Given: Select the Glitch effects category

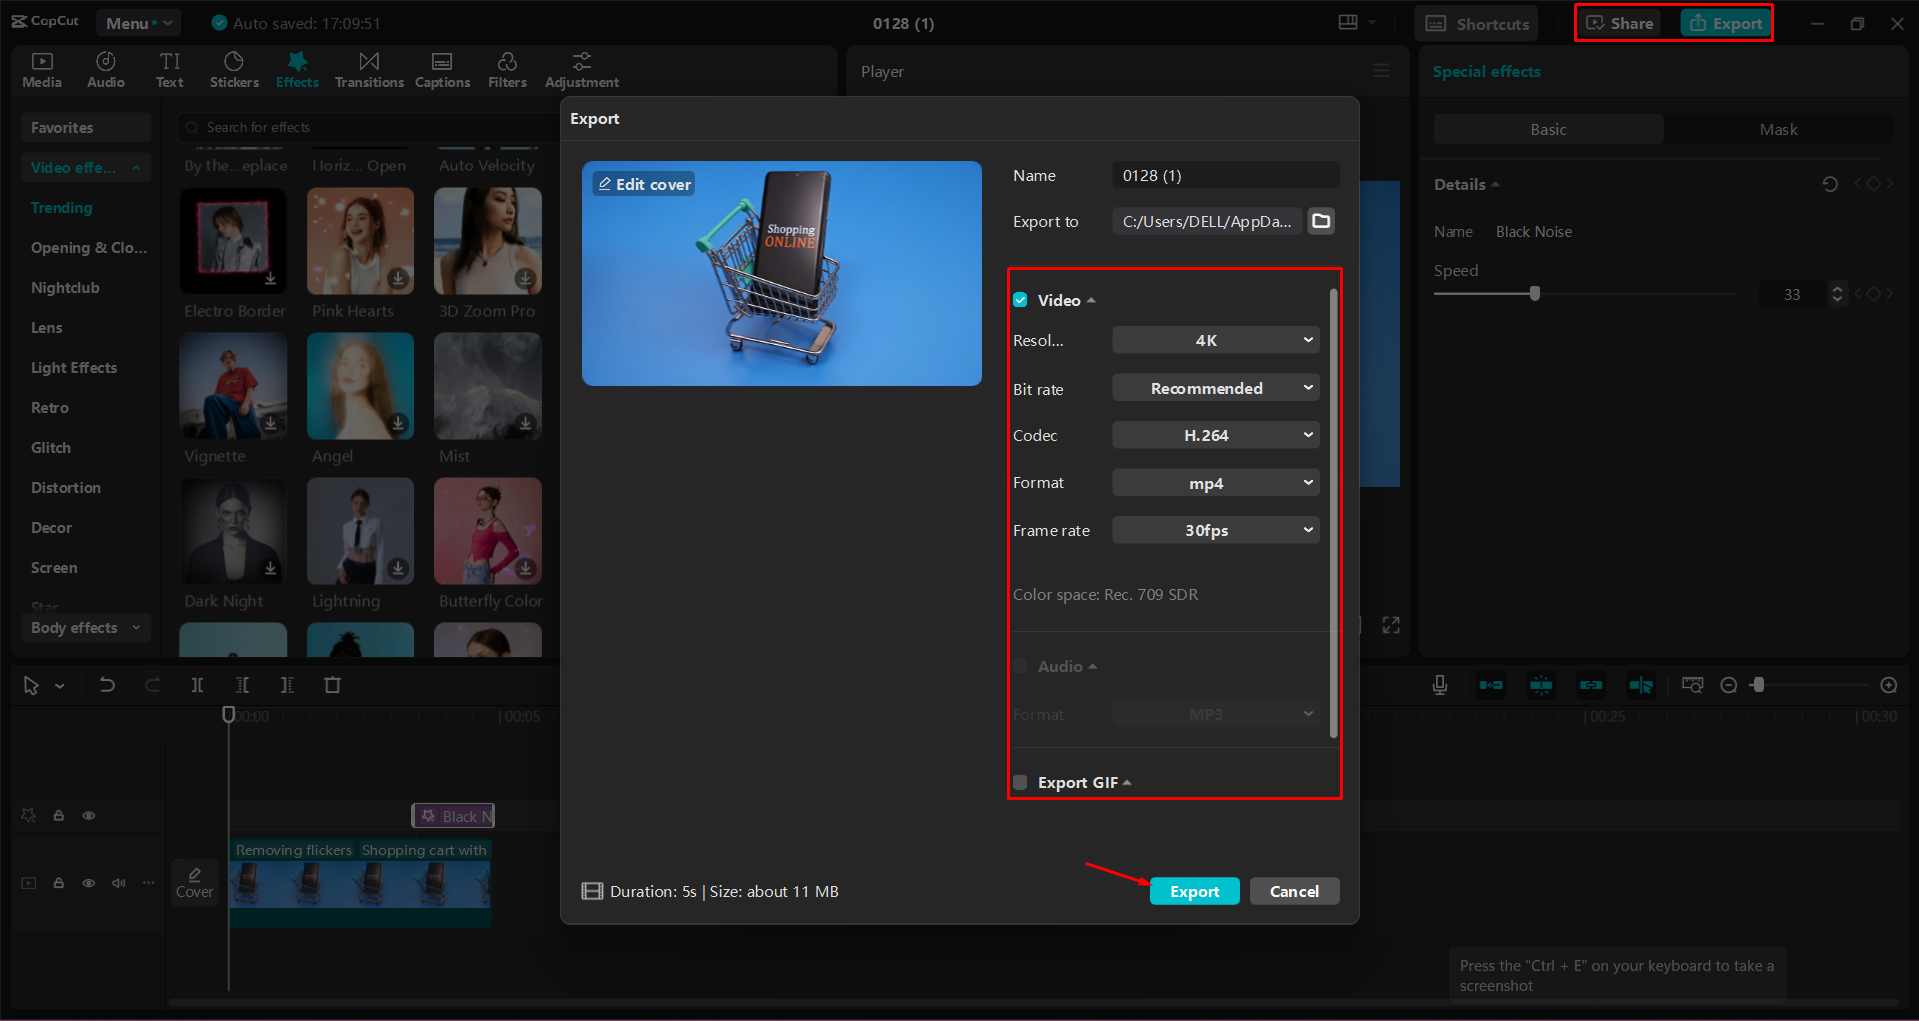Looking at the screenshot, I should 51,448.
